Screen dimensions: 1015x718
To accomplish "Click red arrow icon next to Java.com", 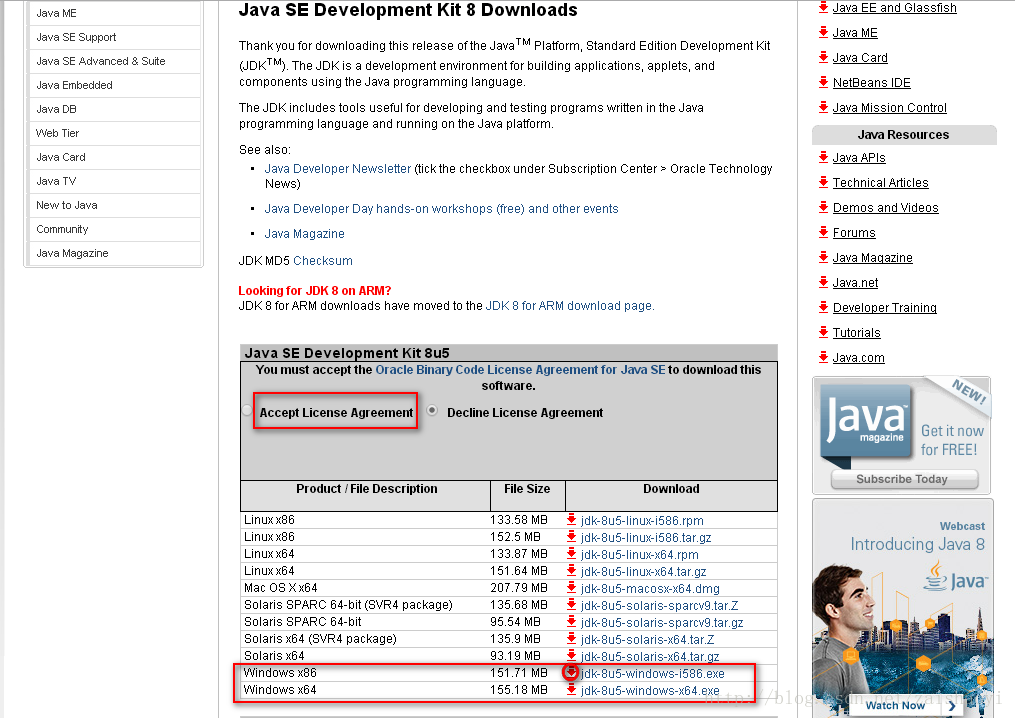I will [823, 357].
